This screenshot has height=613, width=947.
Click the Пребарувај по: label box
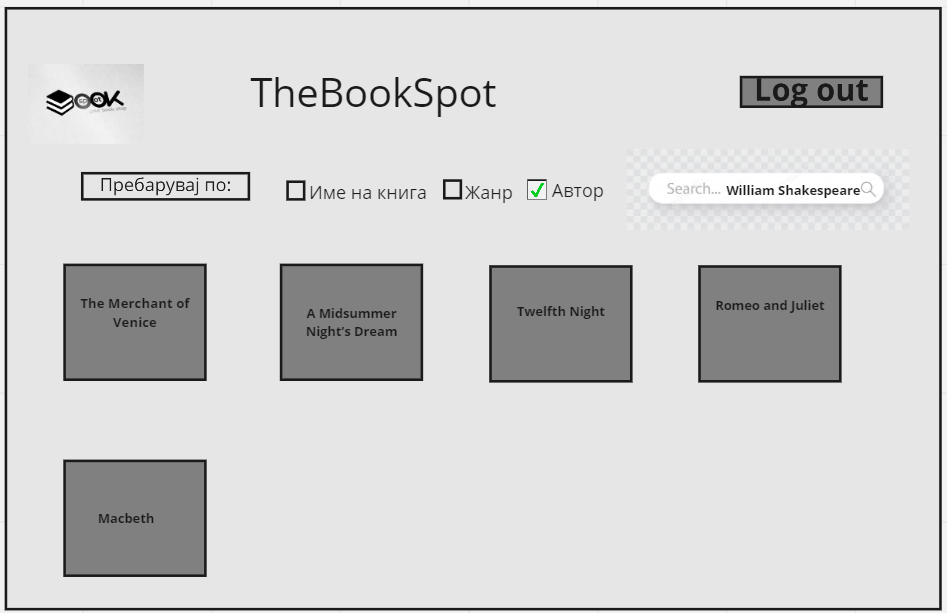coord(165,186)
